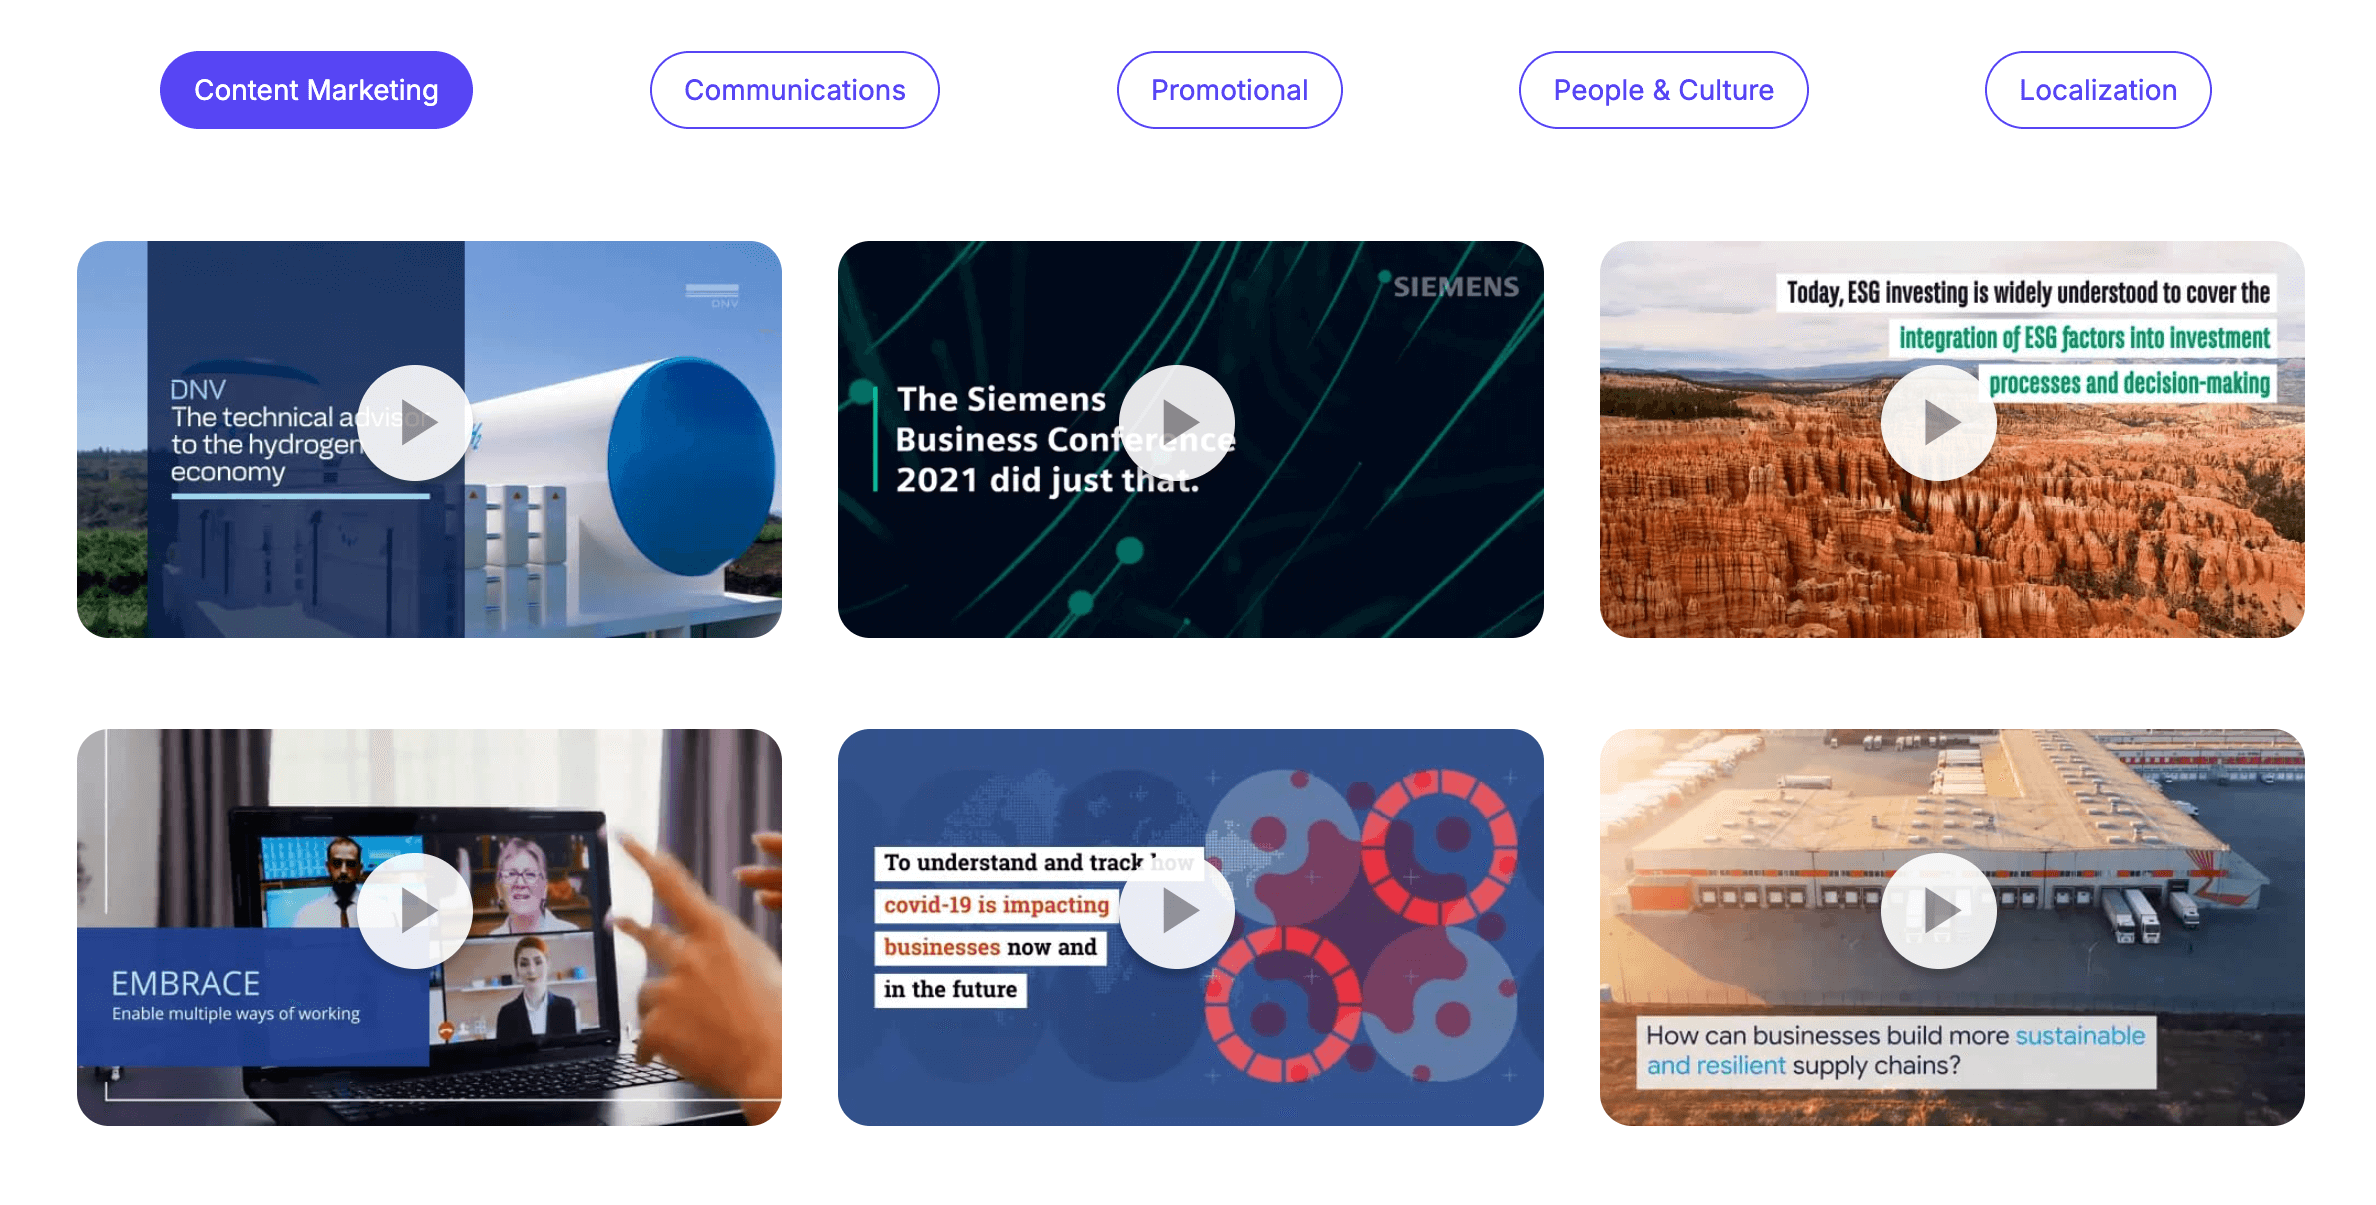Play the DNV hydrogen economy video
2376x1205 pixels.
415,422
